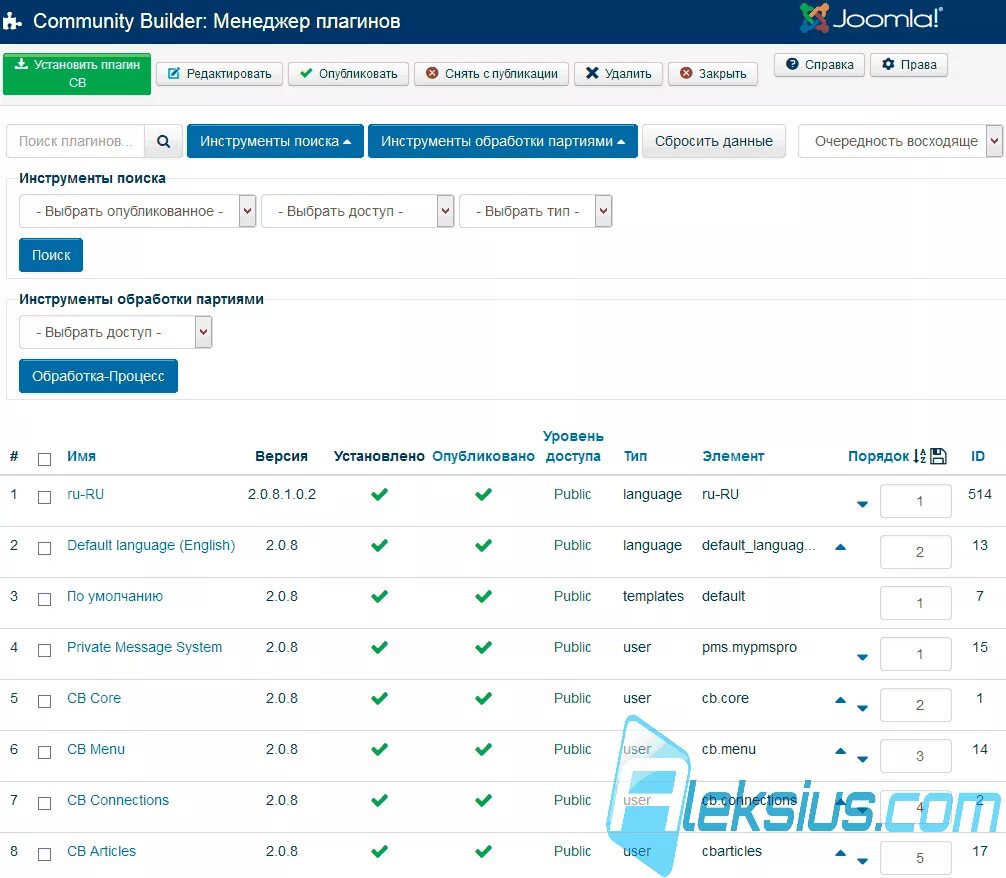Click the Удалить toolbar button
The width and height of the screenshot is (1006, 878).
[618, 74]
